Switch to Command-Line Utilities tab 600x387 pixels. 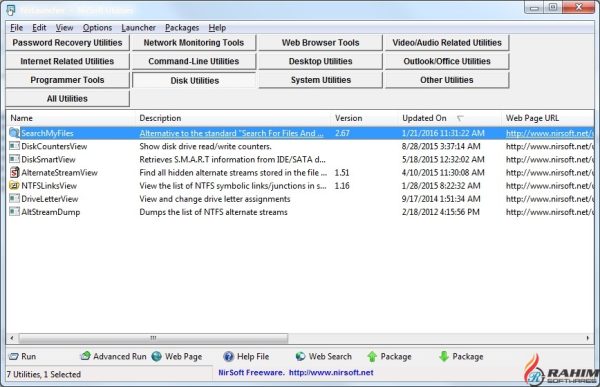point(194,61)
